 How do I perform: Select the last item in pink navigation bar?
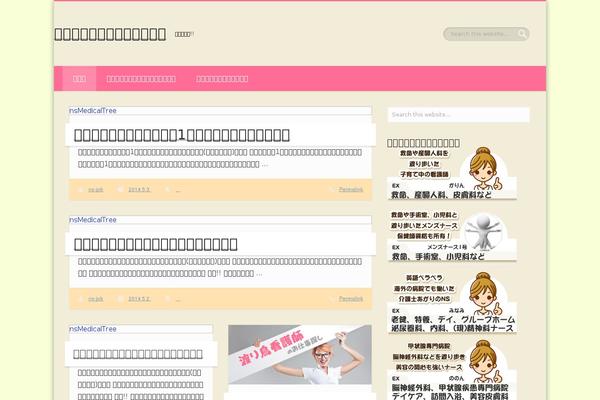point(222,79)
